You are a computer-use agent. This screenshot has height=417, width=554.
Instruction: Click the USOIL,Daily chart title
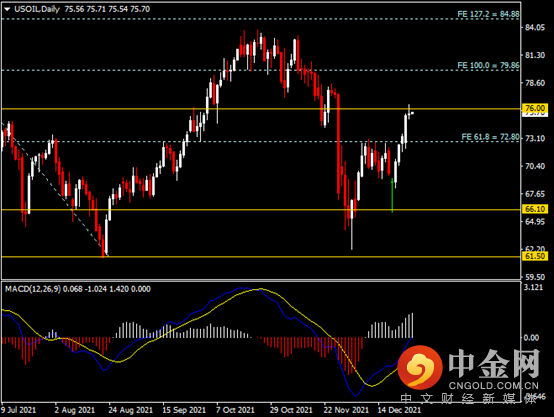point(37,9)
